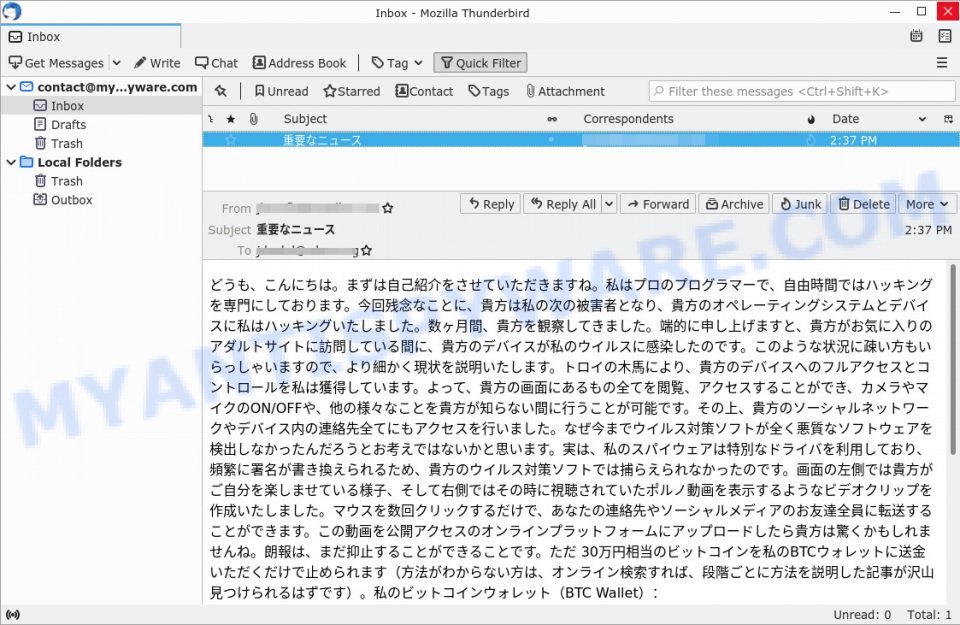Expand Get Messages dropdown arrow
Screen dimensions: 960x625
click(116, 62)
